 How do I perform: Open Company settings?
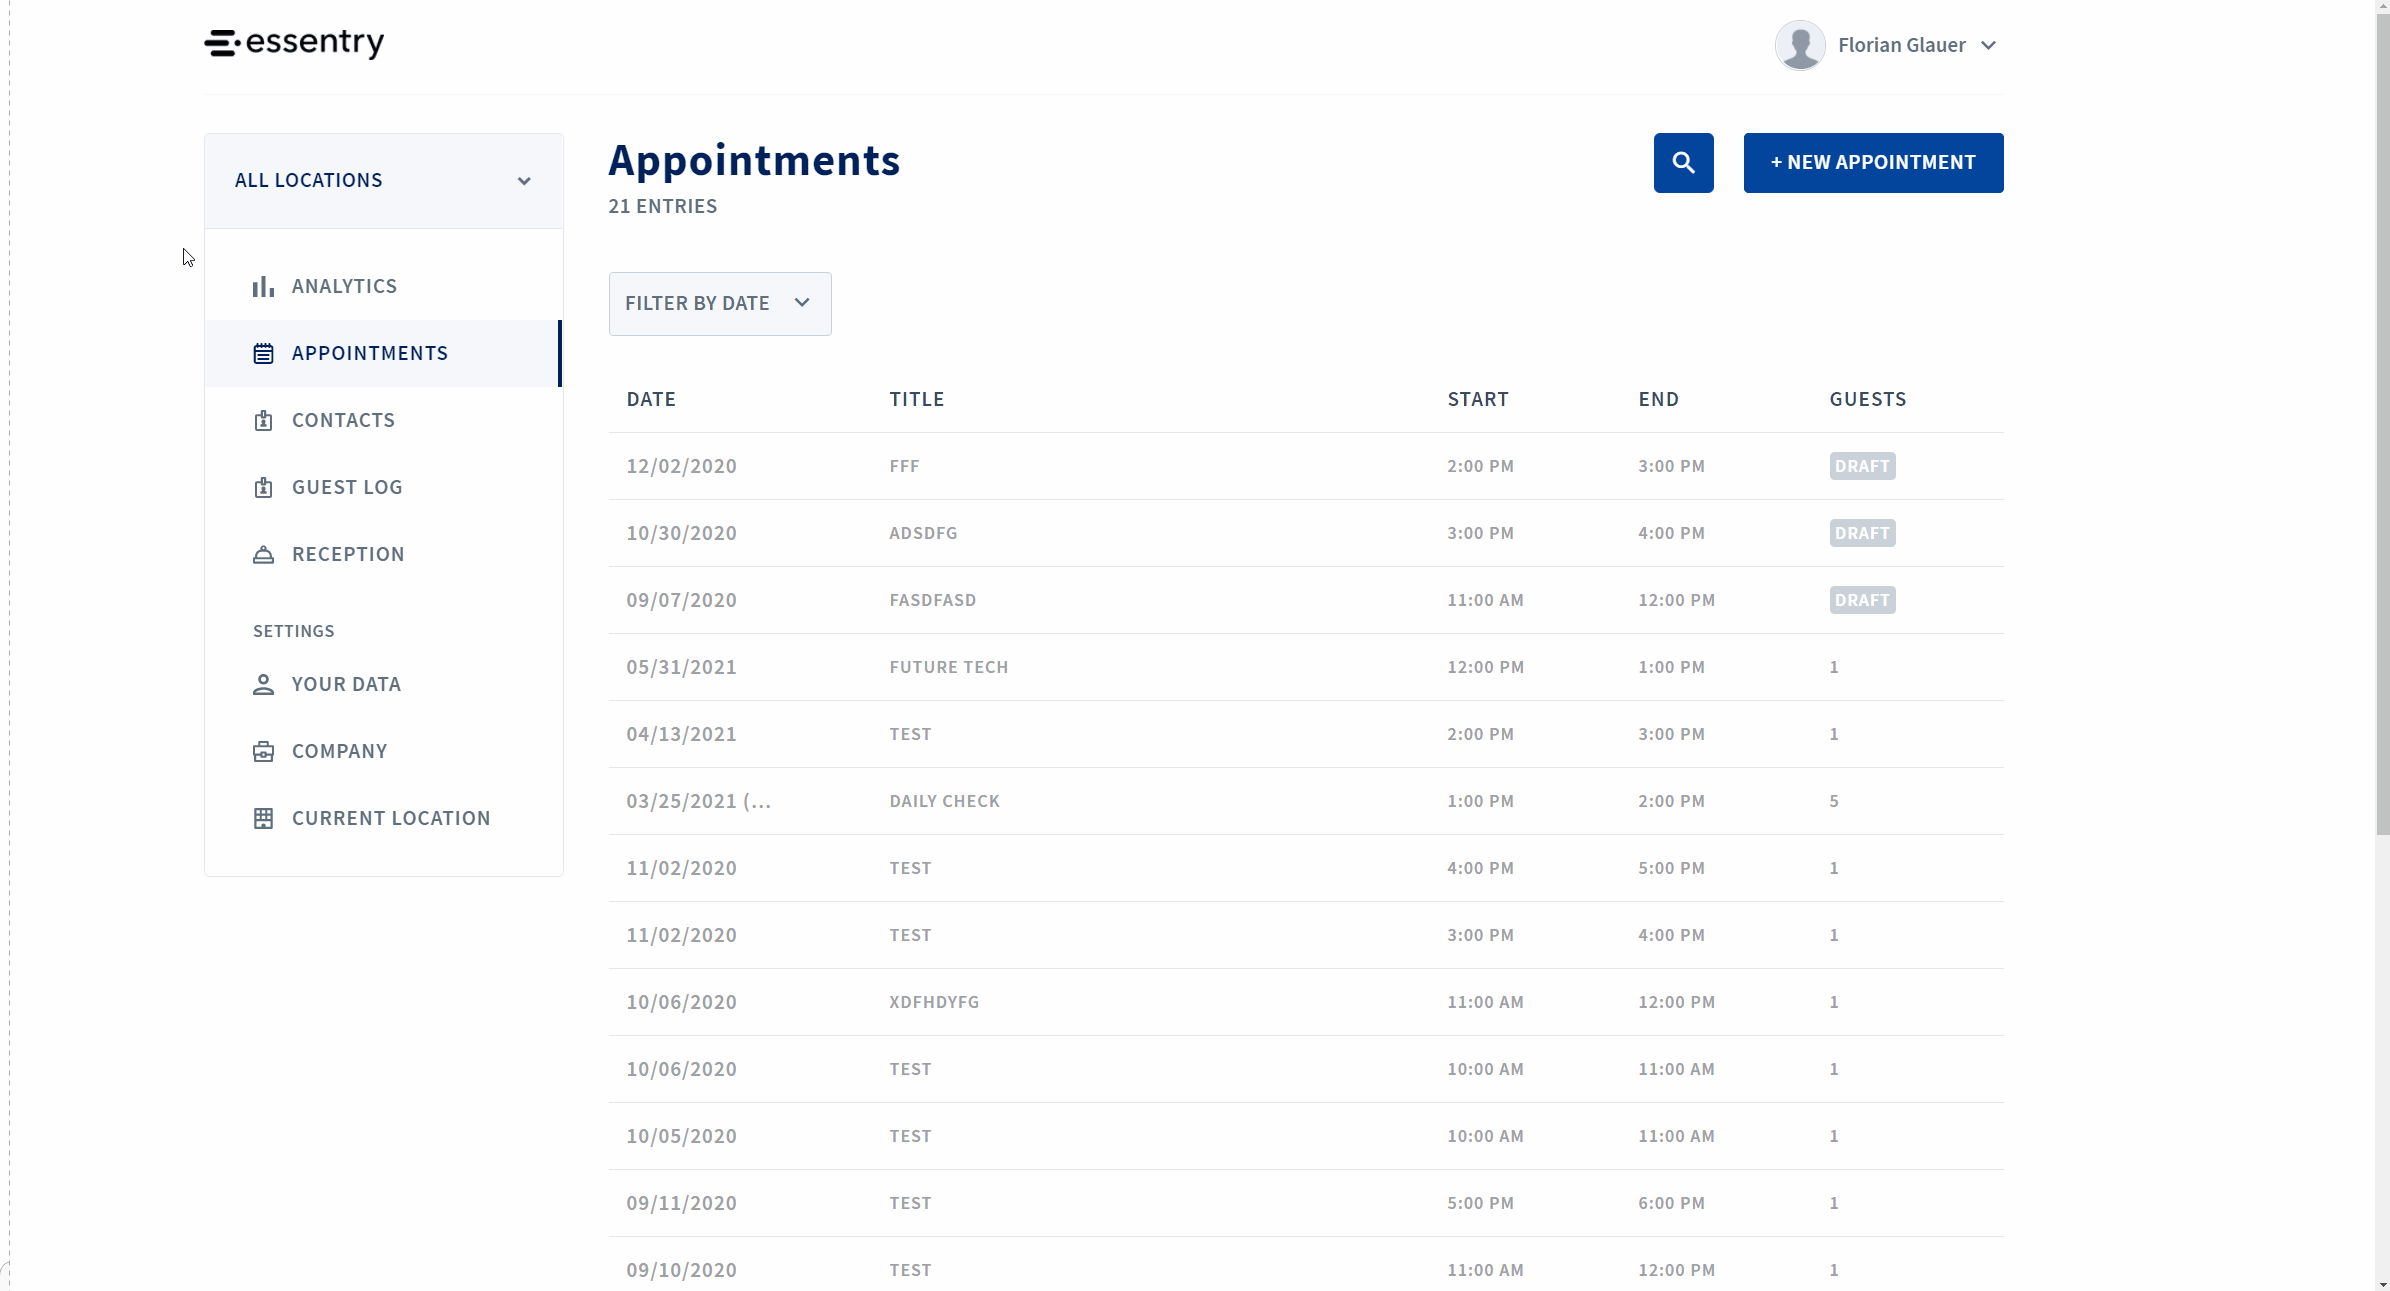[384, 752]
